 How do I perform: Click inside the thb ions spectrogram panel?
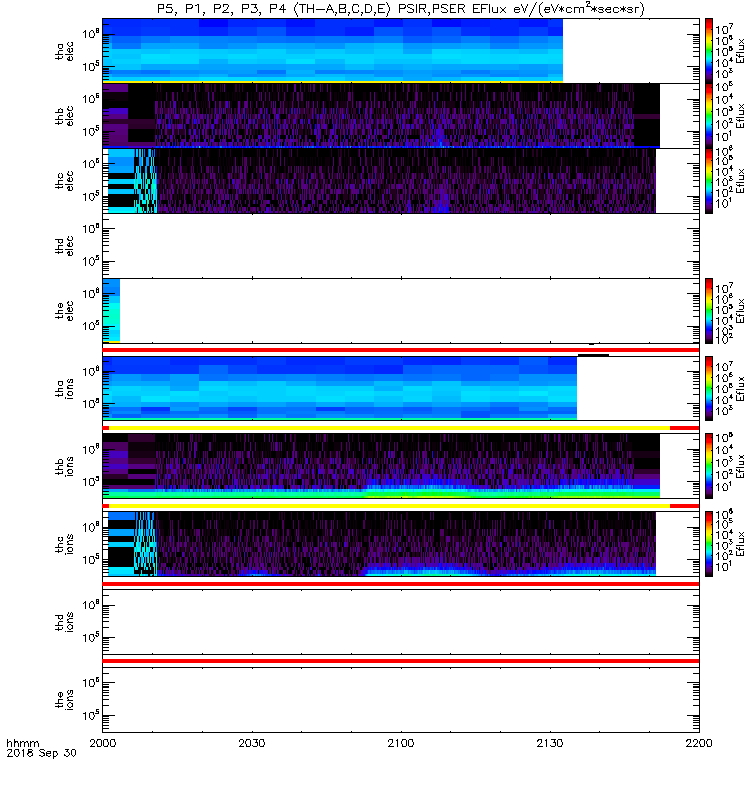(x=381, y=466)
